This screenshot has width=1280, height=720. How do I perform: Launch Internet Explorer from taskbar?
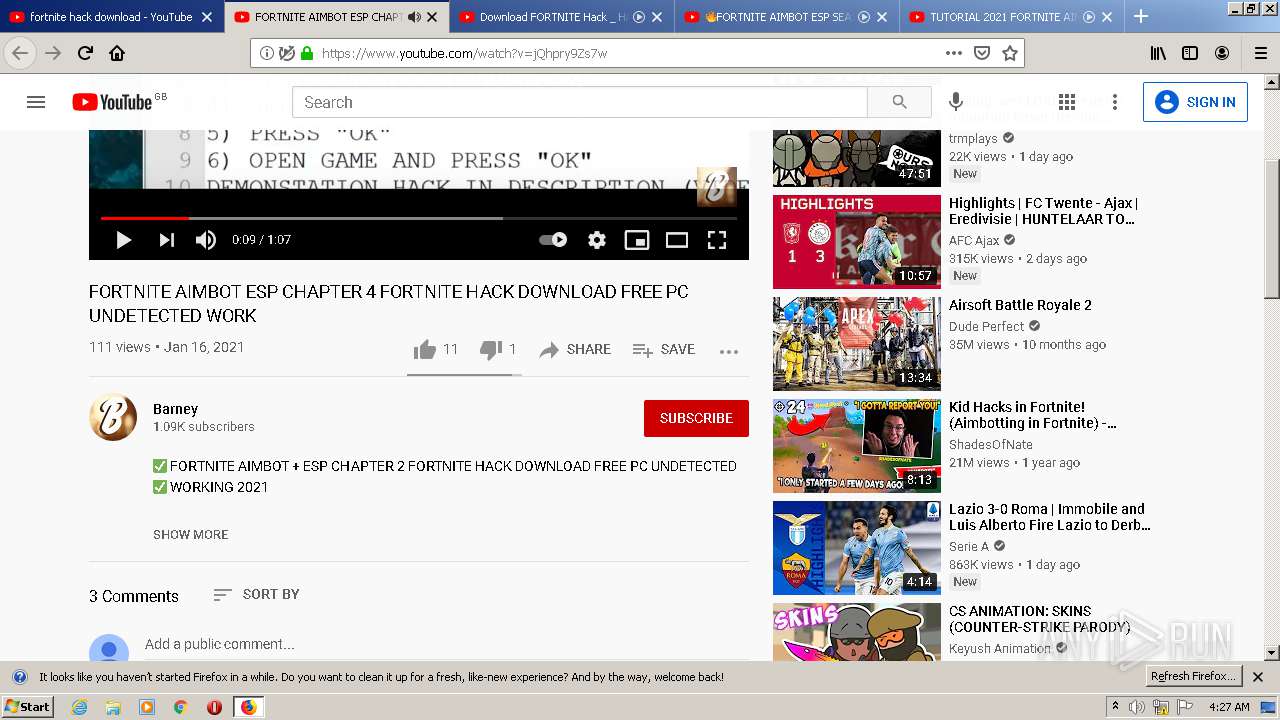tap(80, 707)
